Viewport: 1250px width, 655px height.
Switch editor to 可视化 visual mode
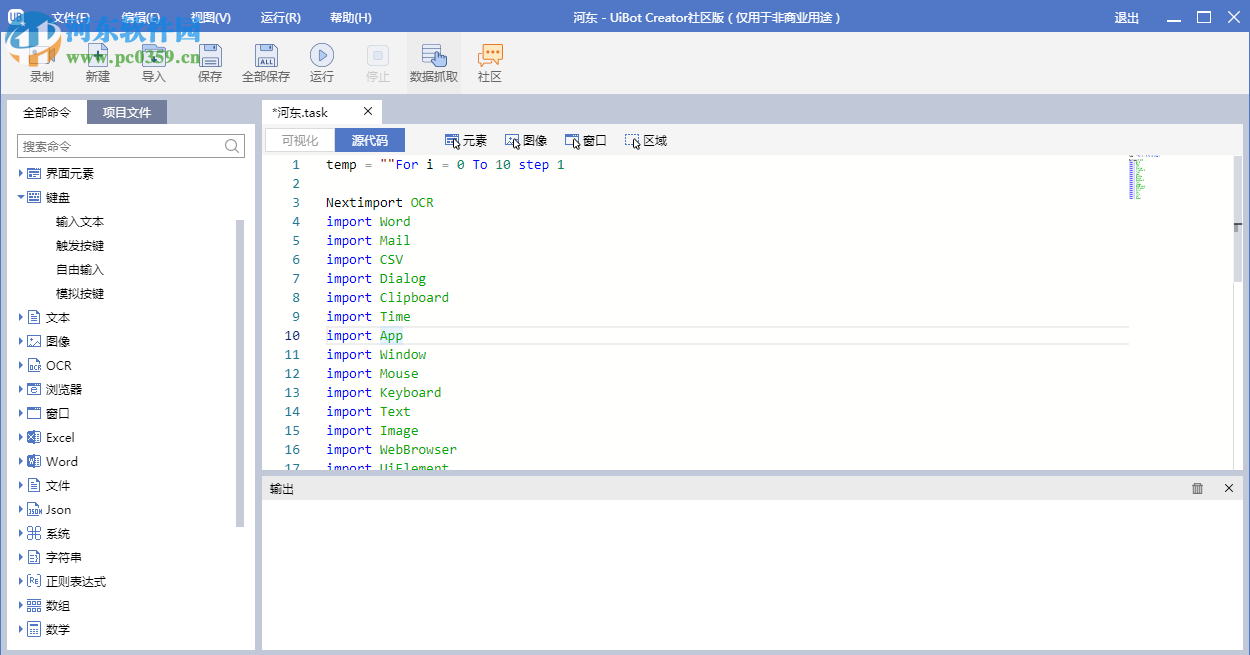299,139
